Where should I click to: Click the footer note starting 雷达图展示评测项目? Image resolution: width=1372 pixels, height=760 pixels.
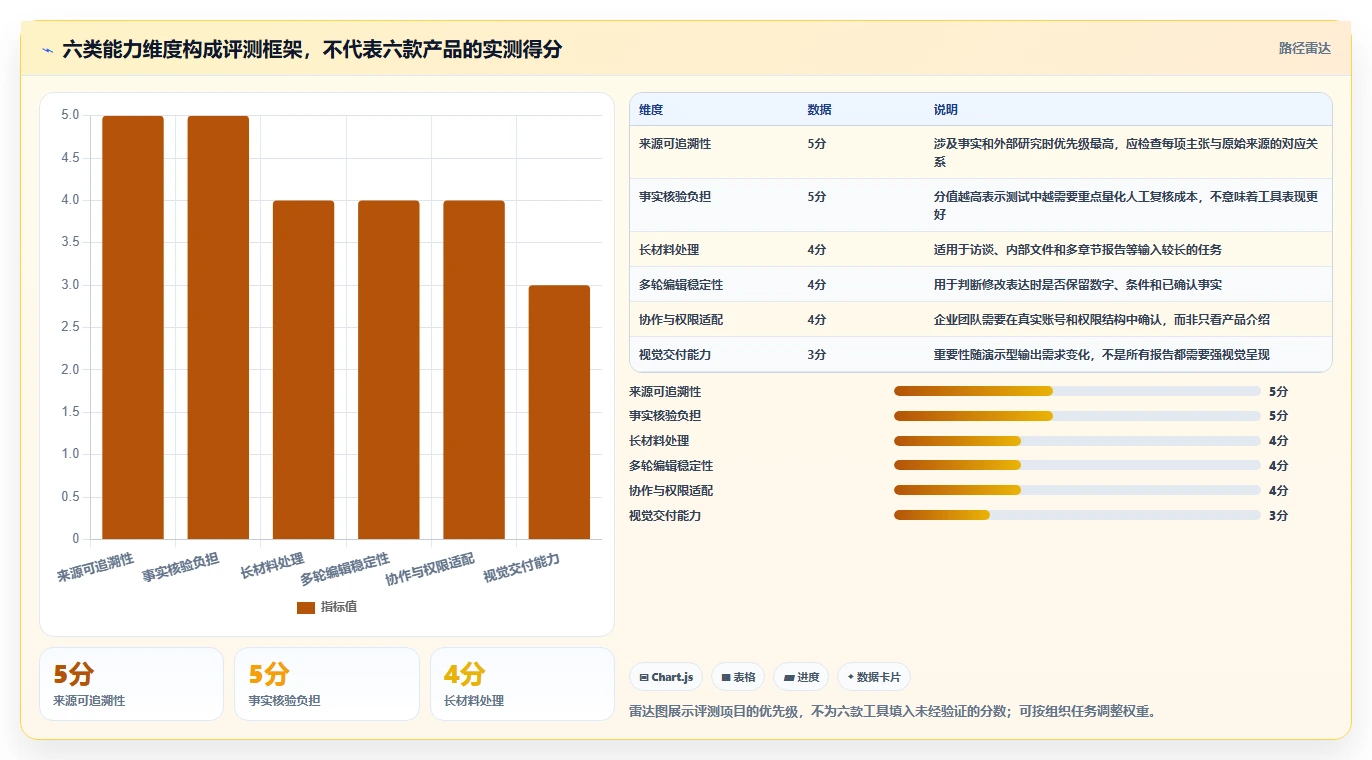coord(893,712)
